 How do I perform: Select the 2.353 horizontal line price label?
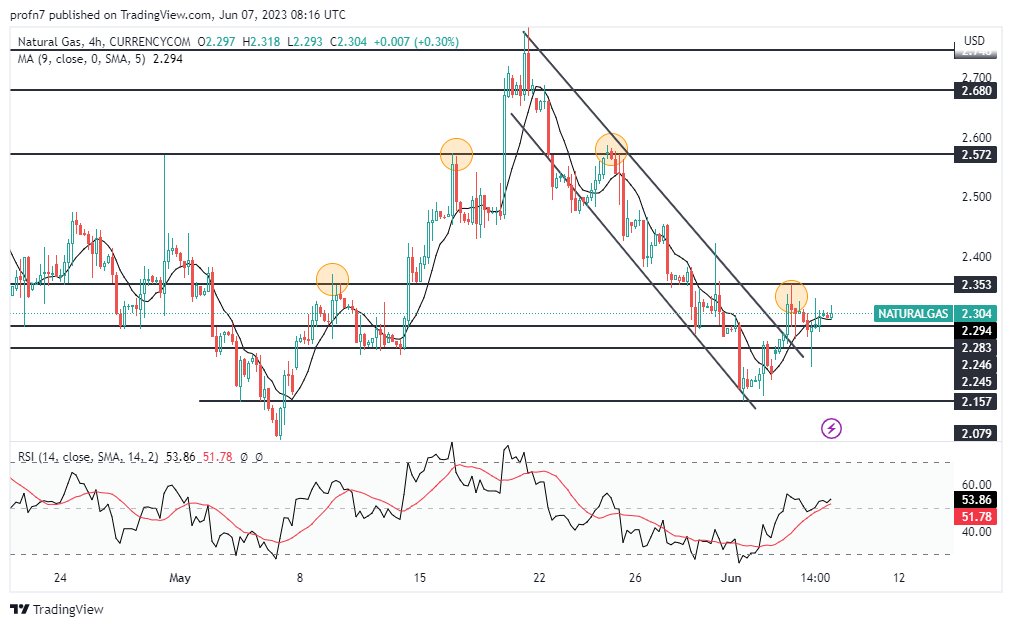976,285
